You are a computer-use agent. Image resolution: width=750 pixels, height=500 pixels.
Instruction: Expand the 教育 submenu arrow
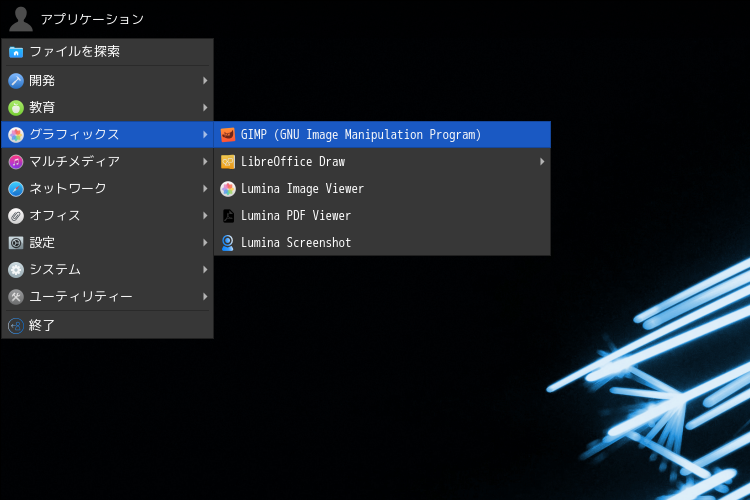coord(205,108)
